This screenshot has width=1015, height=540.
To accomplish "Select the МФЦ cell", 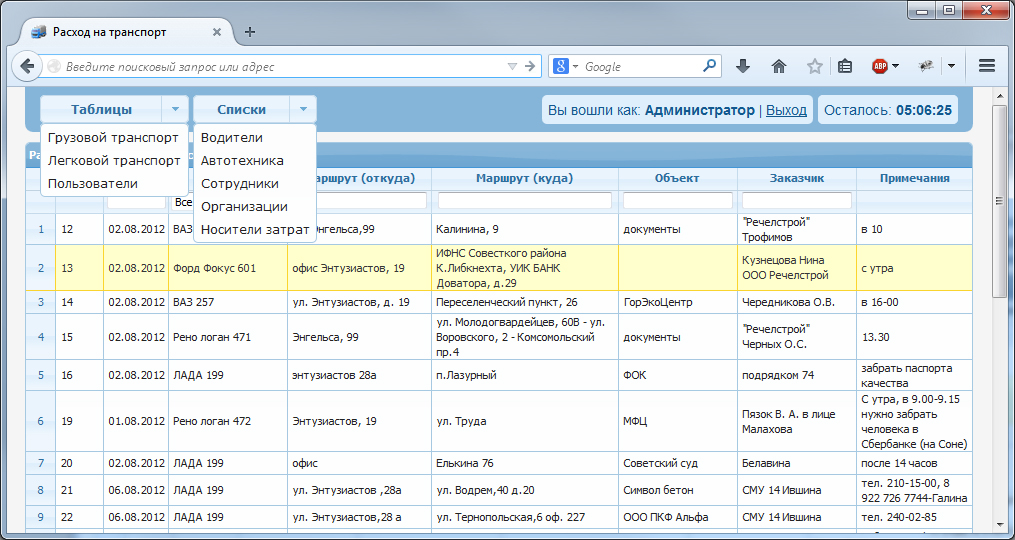I will pyautogui.click(x=678, y=422).
